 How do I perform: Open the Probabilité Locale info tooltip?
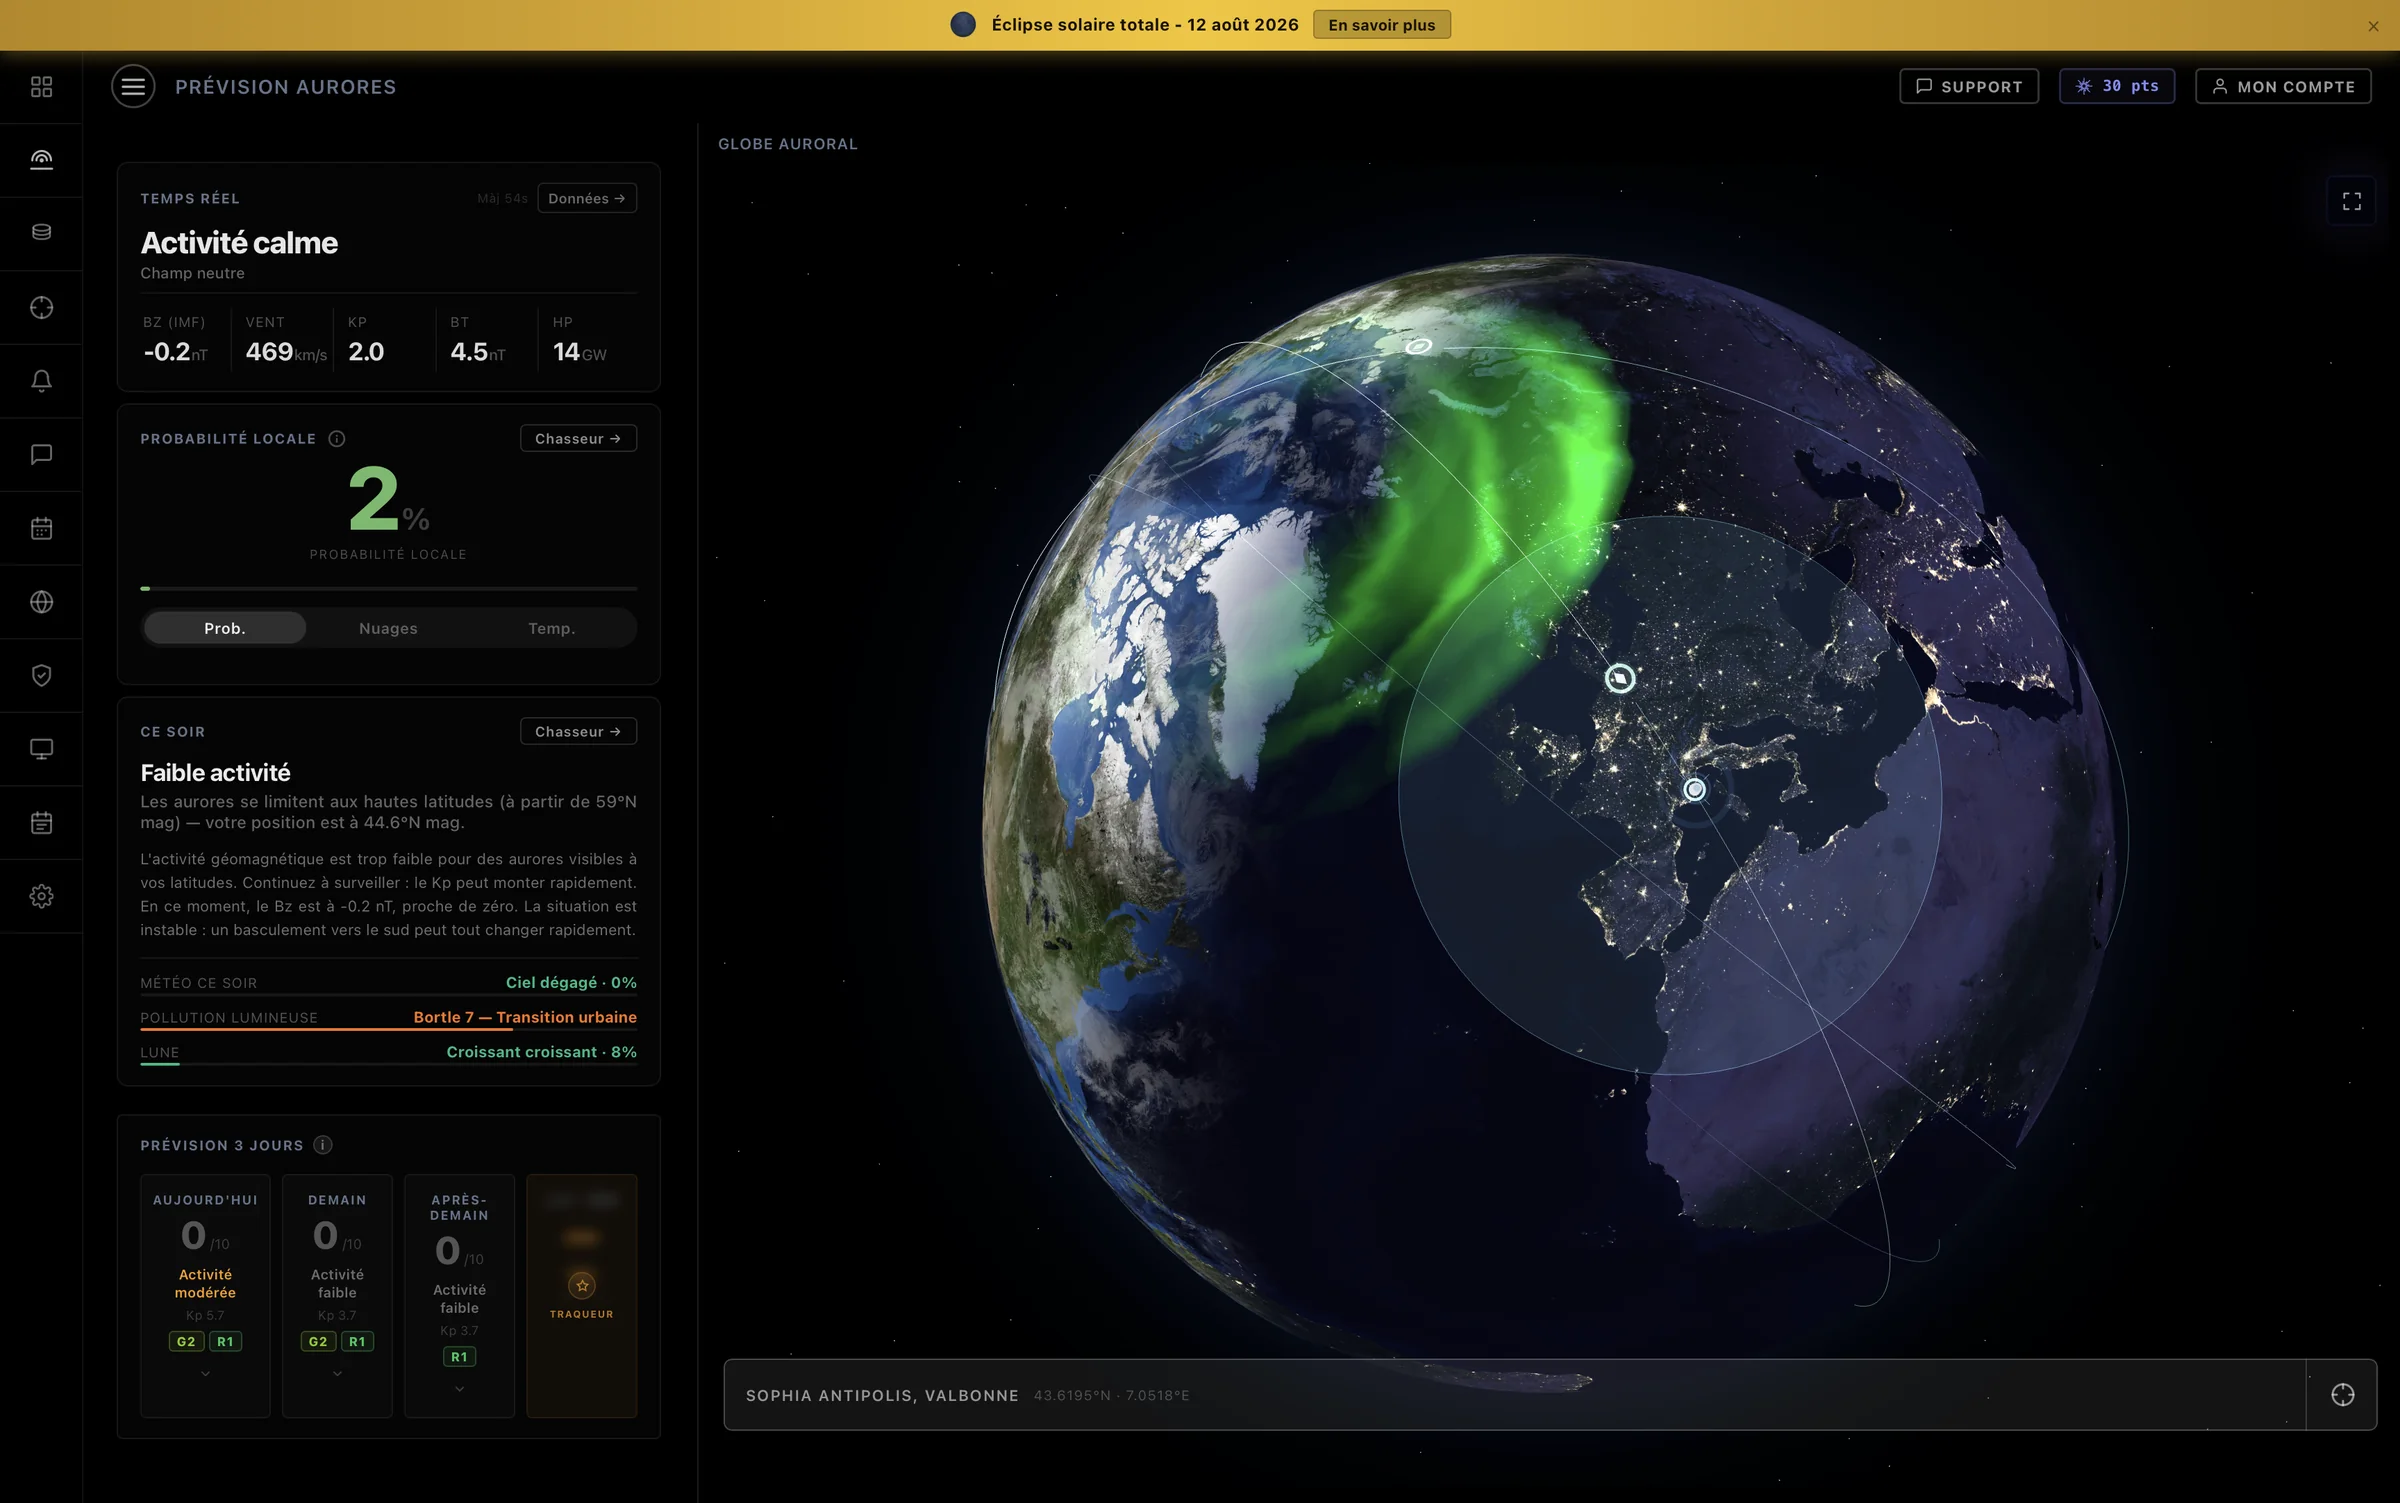pos(336,438)
